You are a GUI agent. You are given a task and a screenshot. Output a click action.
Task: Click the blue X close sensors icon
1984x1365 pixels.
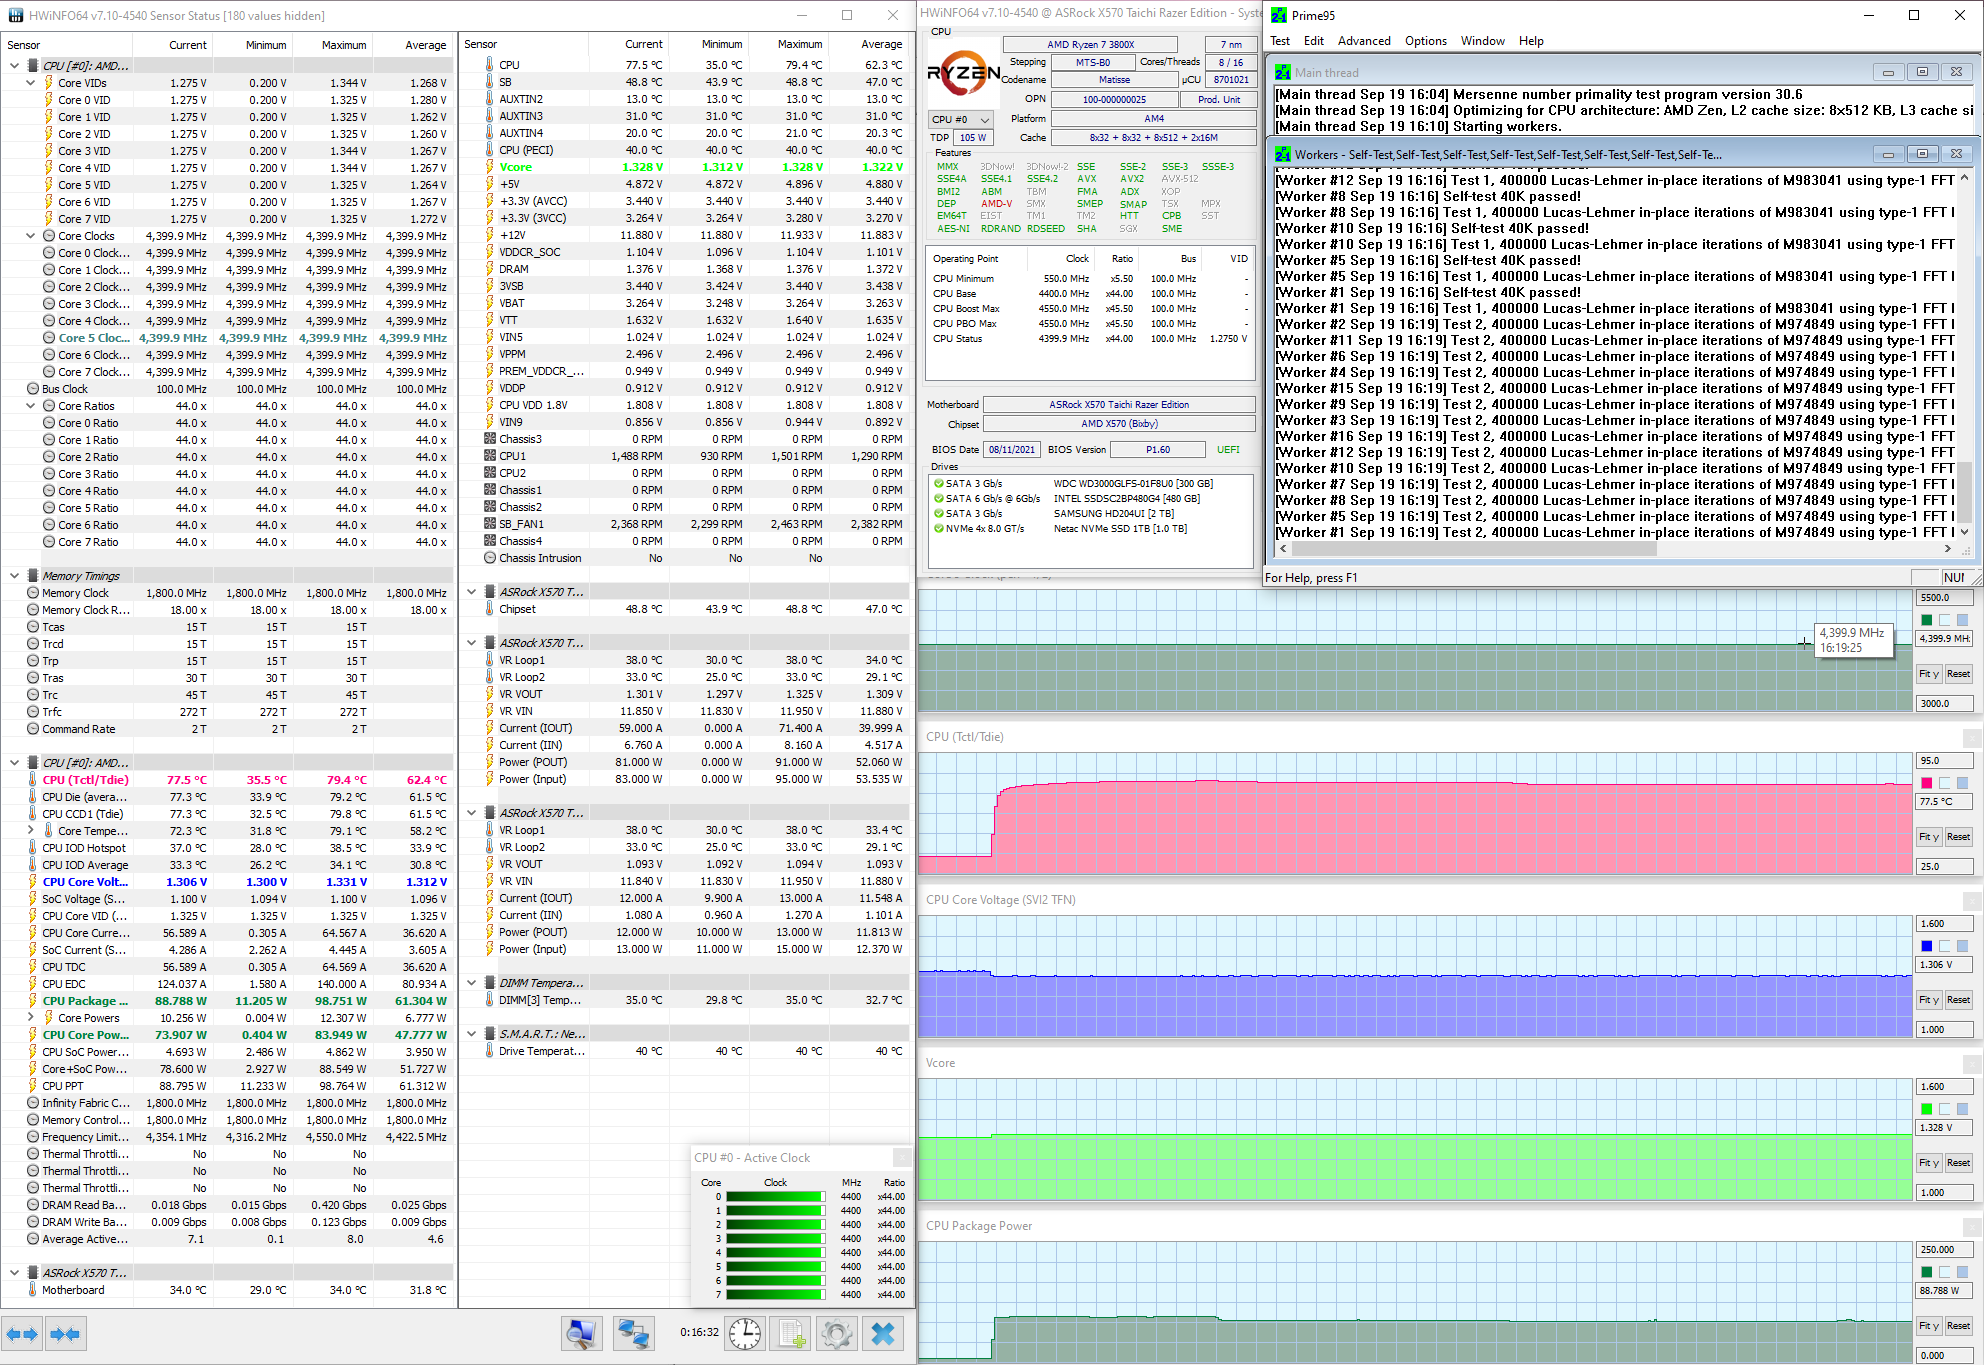coord(883,1333)
